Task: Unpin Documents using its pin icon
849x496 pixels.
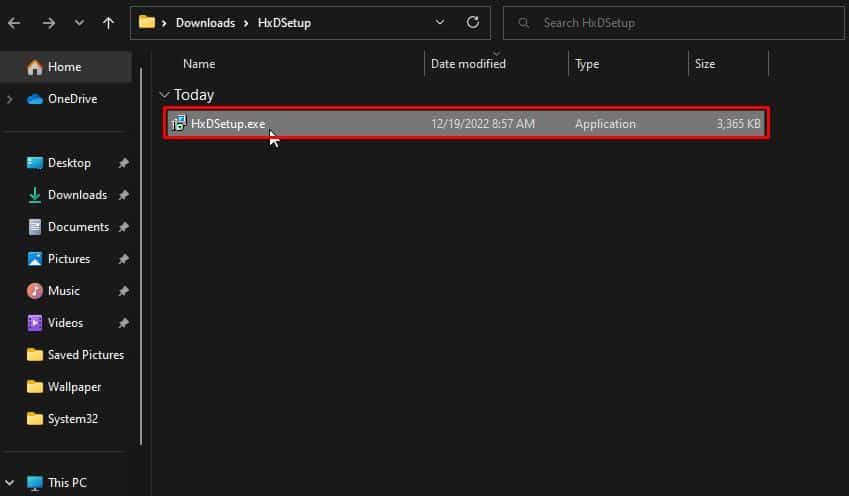Action: pos(123,227)
